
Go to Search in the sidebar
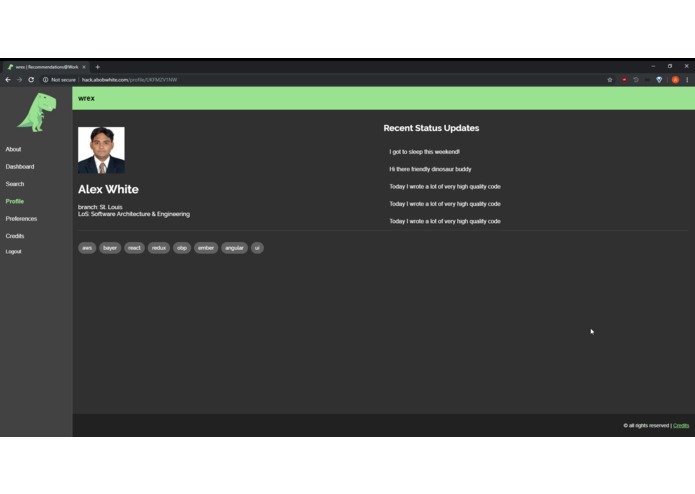pyautogui.click(x=15, y=184)
